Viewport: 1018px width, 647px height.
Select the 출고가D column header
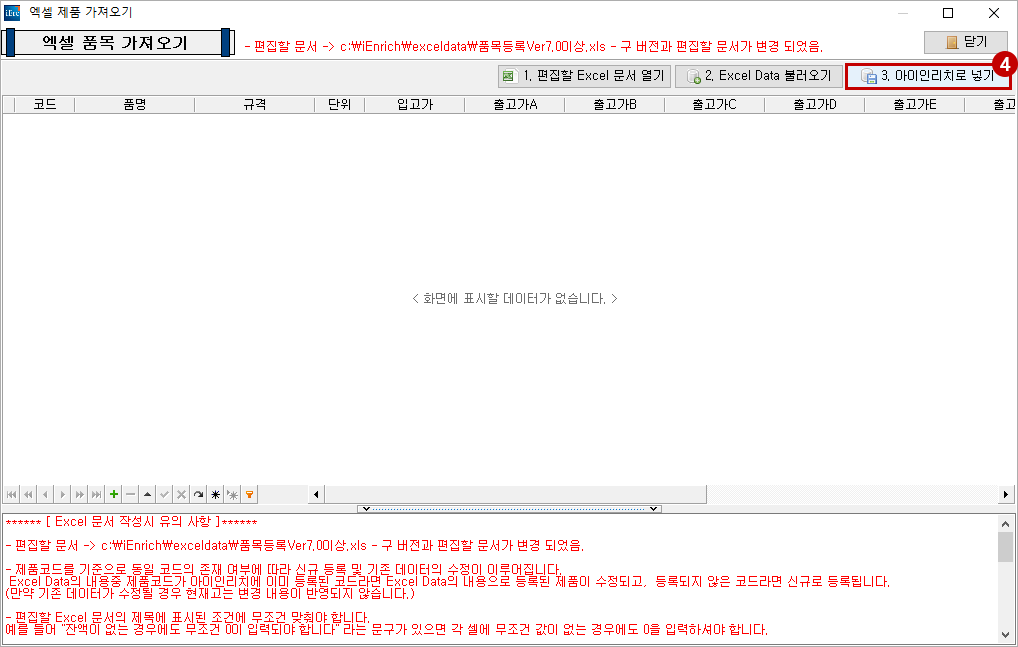tap(815, 104)
